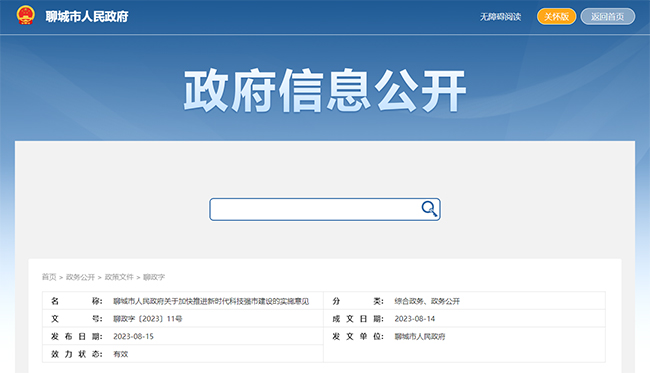Select validity status 有效
Screen dimensions: 650x373
pos(121,354)
